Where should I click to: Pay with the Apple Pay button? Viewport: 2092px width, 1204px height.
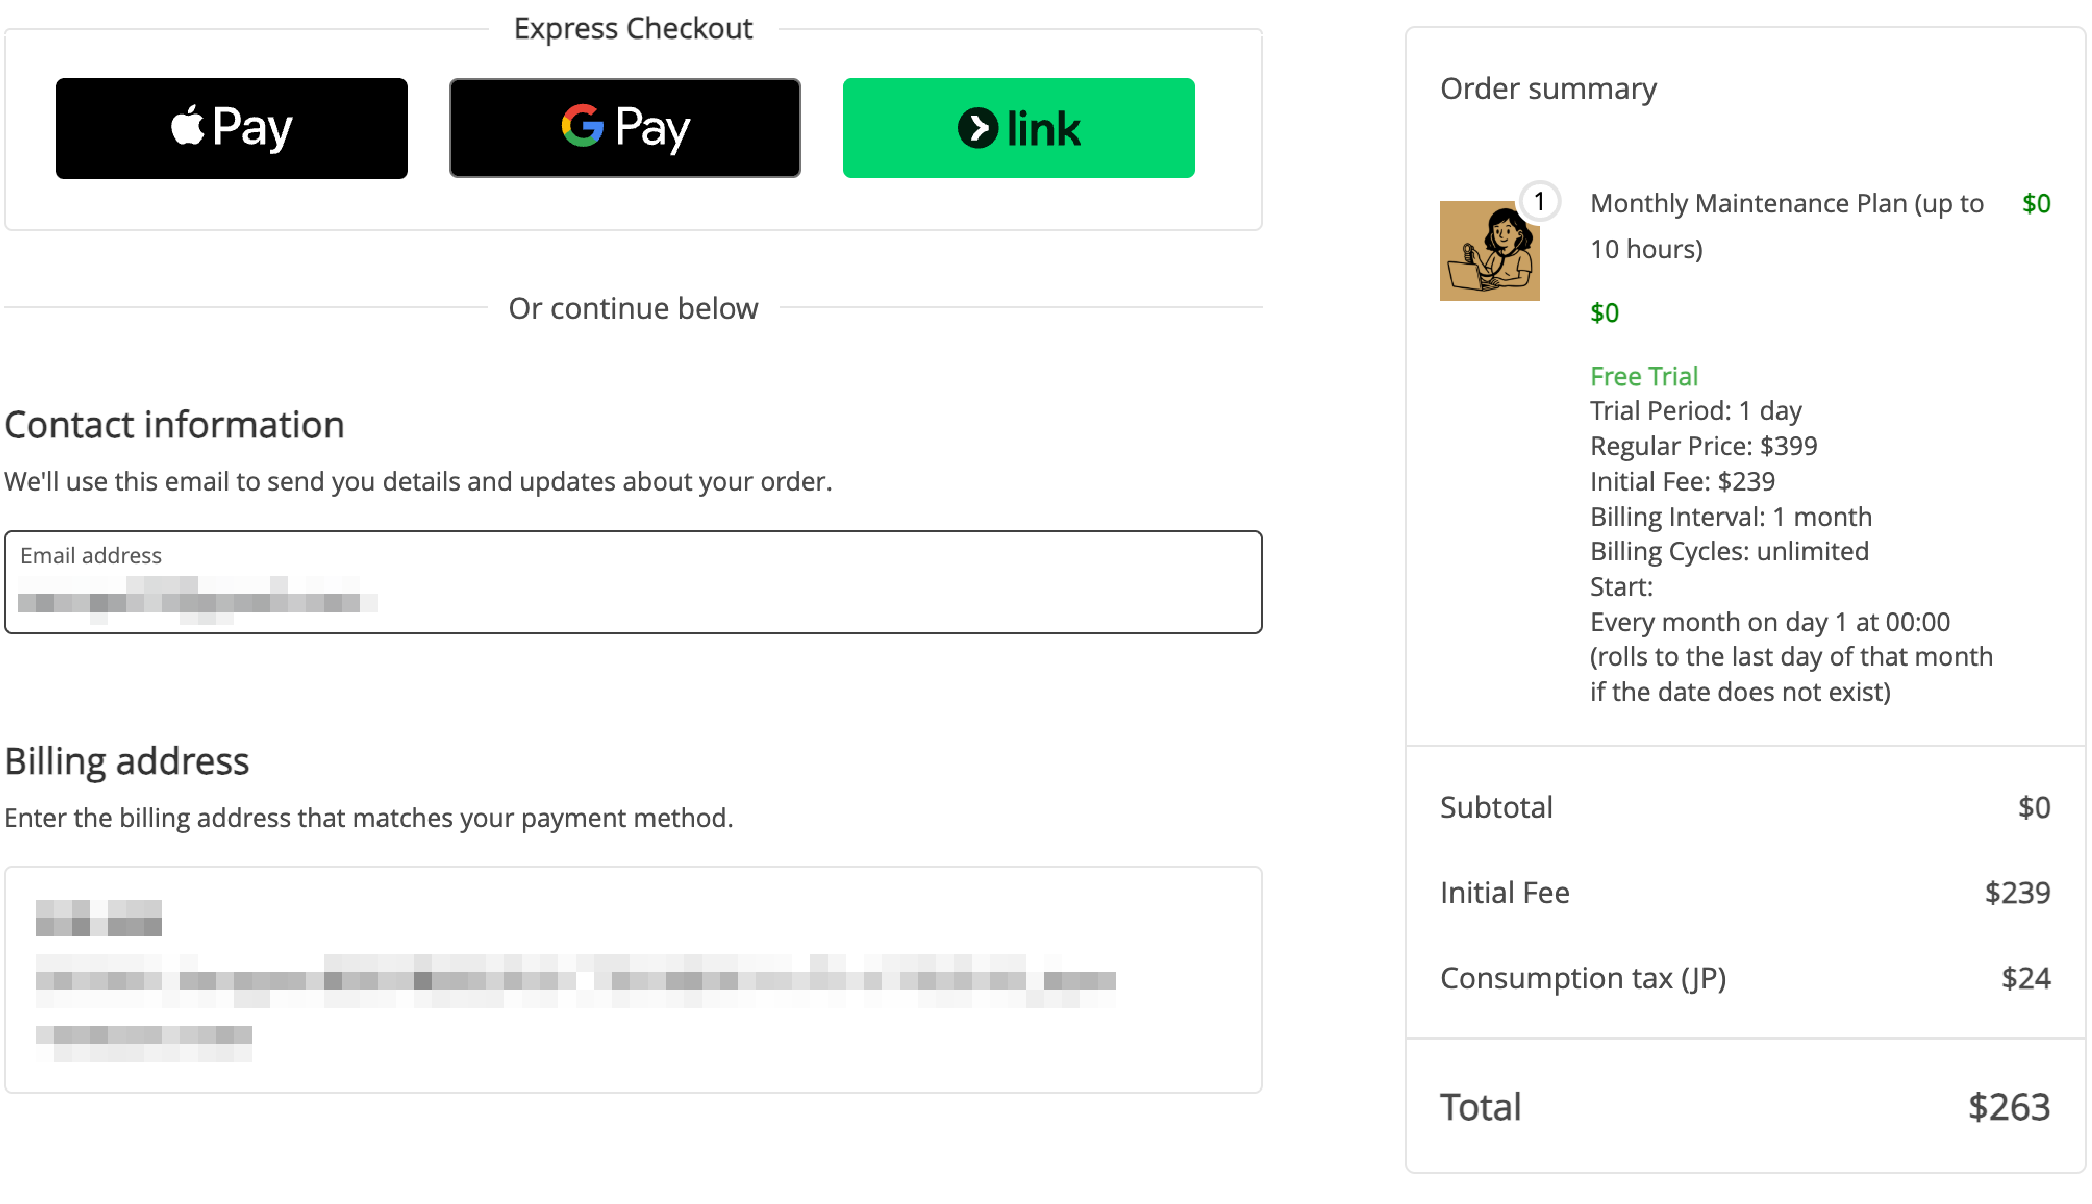[x=232, y=128]
